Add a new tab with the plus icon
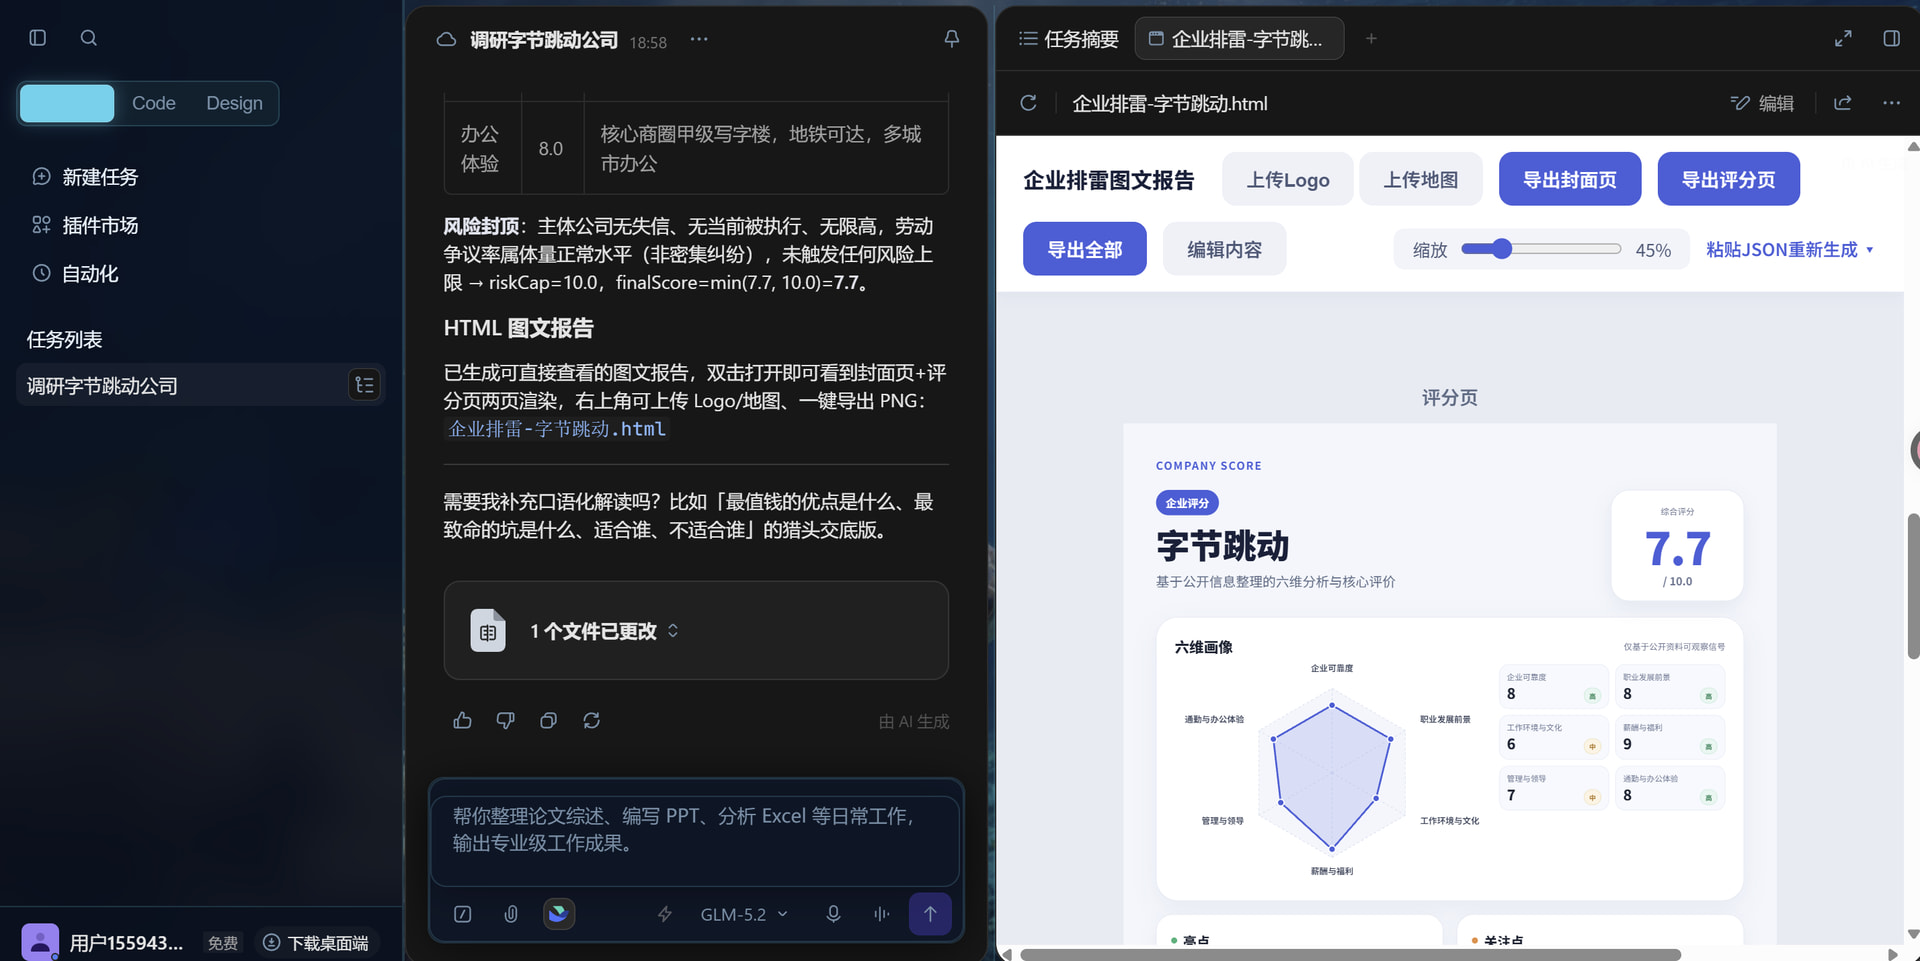This screenshot has width=1920, height=961. point(1371,38)
